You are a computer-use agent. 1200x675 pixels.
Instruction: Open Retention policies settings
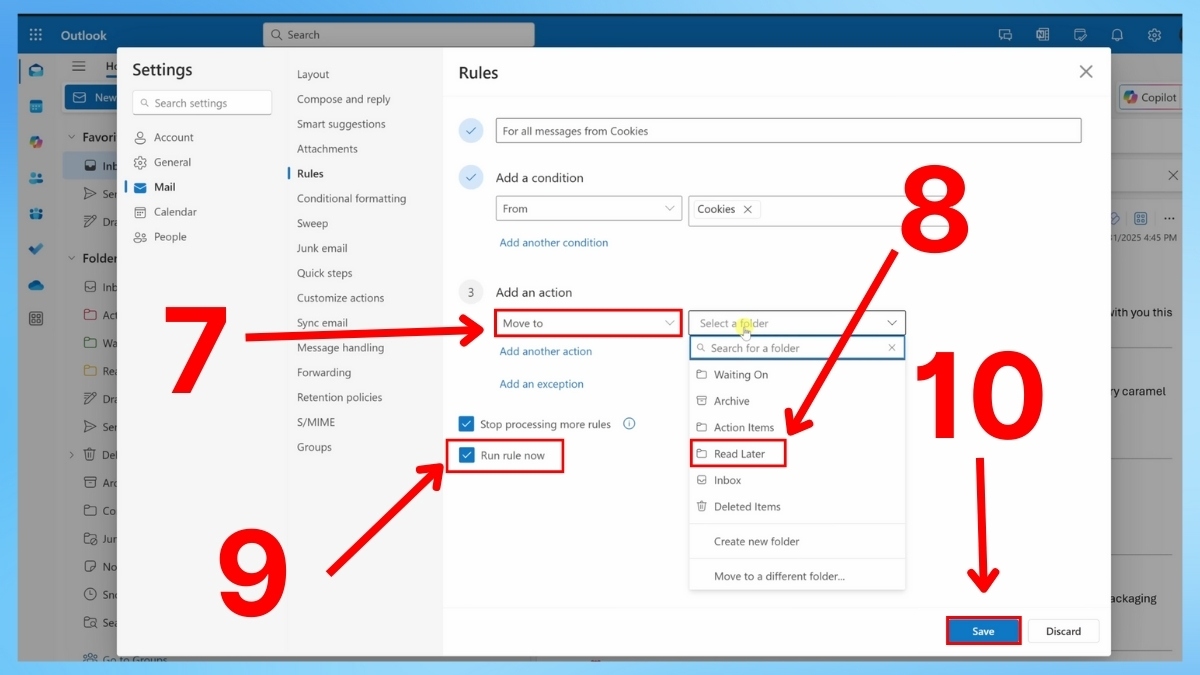340,398
